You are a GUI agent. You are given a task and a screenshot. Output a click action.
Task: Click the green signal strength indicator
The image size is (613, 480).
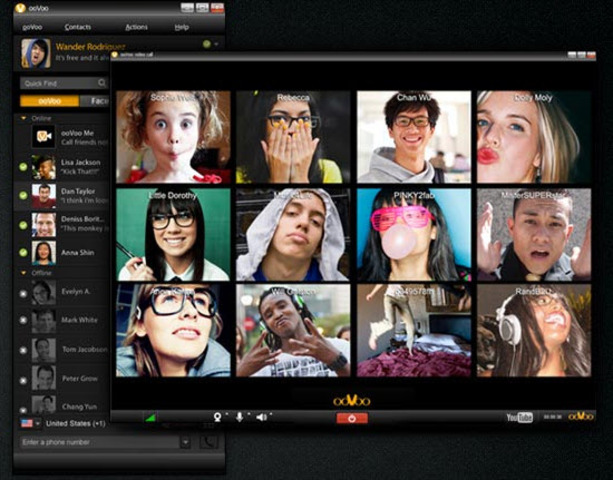point(151,418)
